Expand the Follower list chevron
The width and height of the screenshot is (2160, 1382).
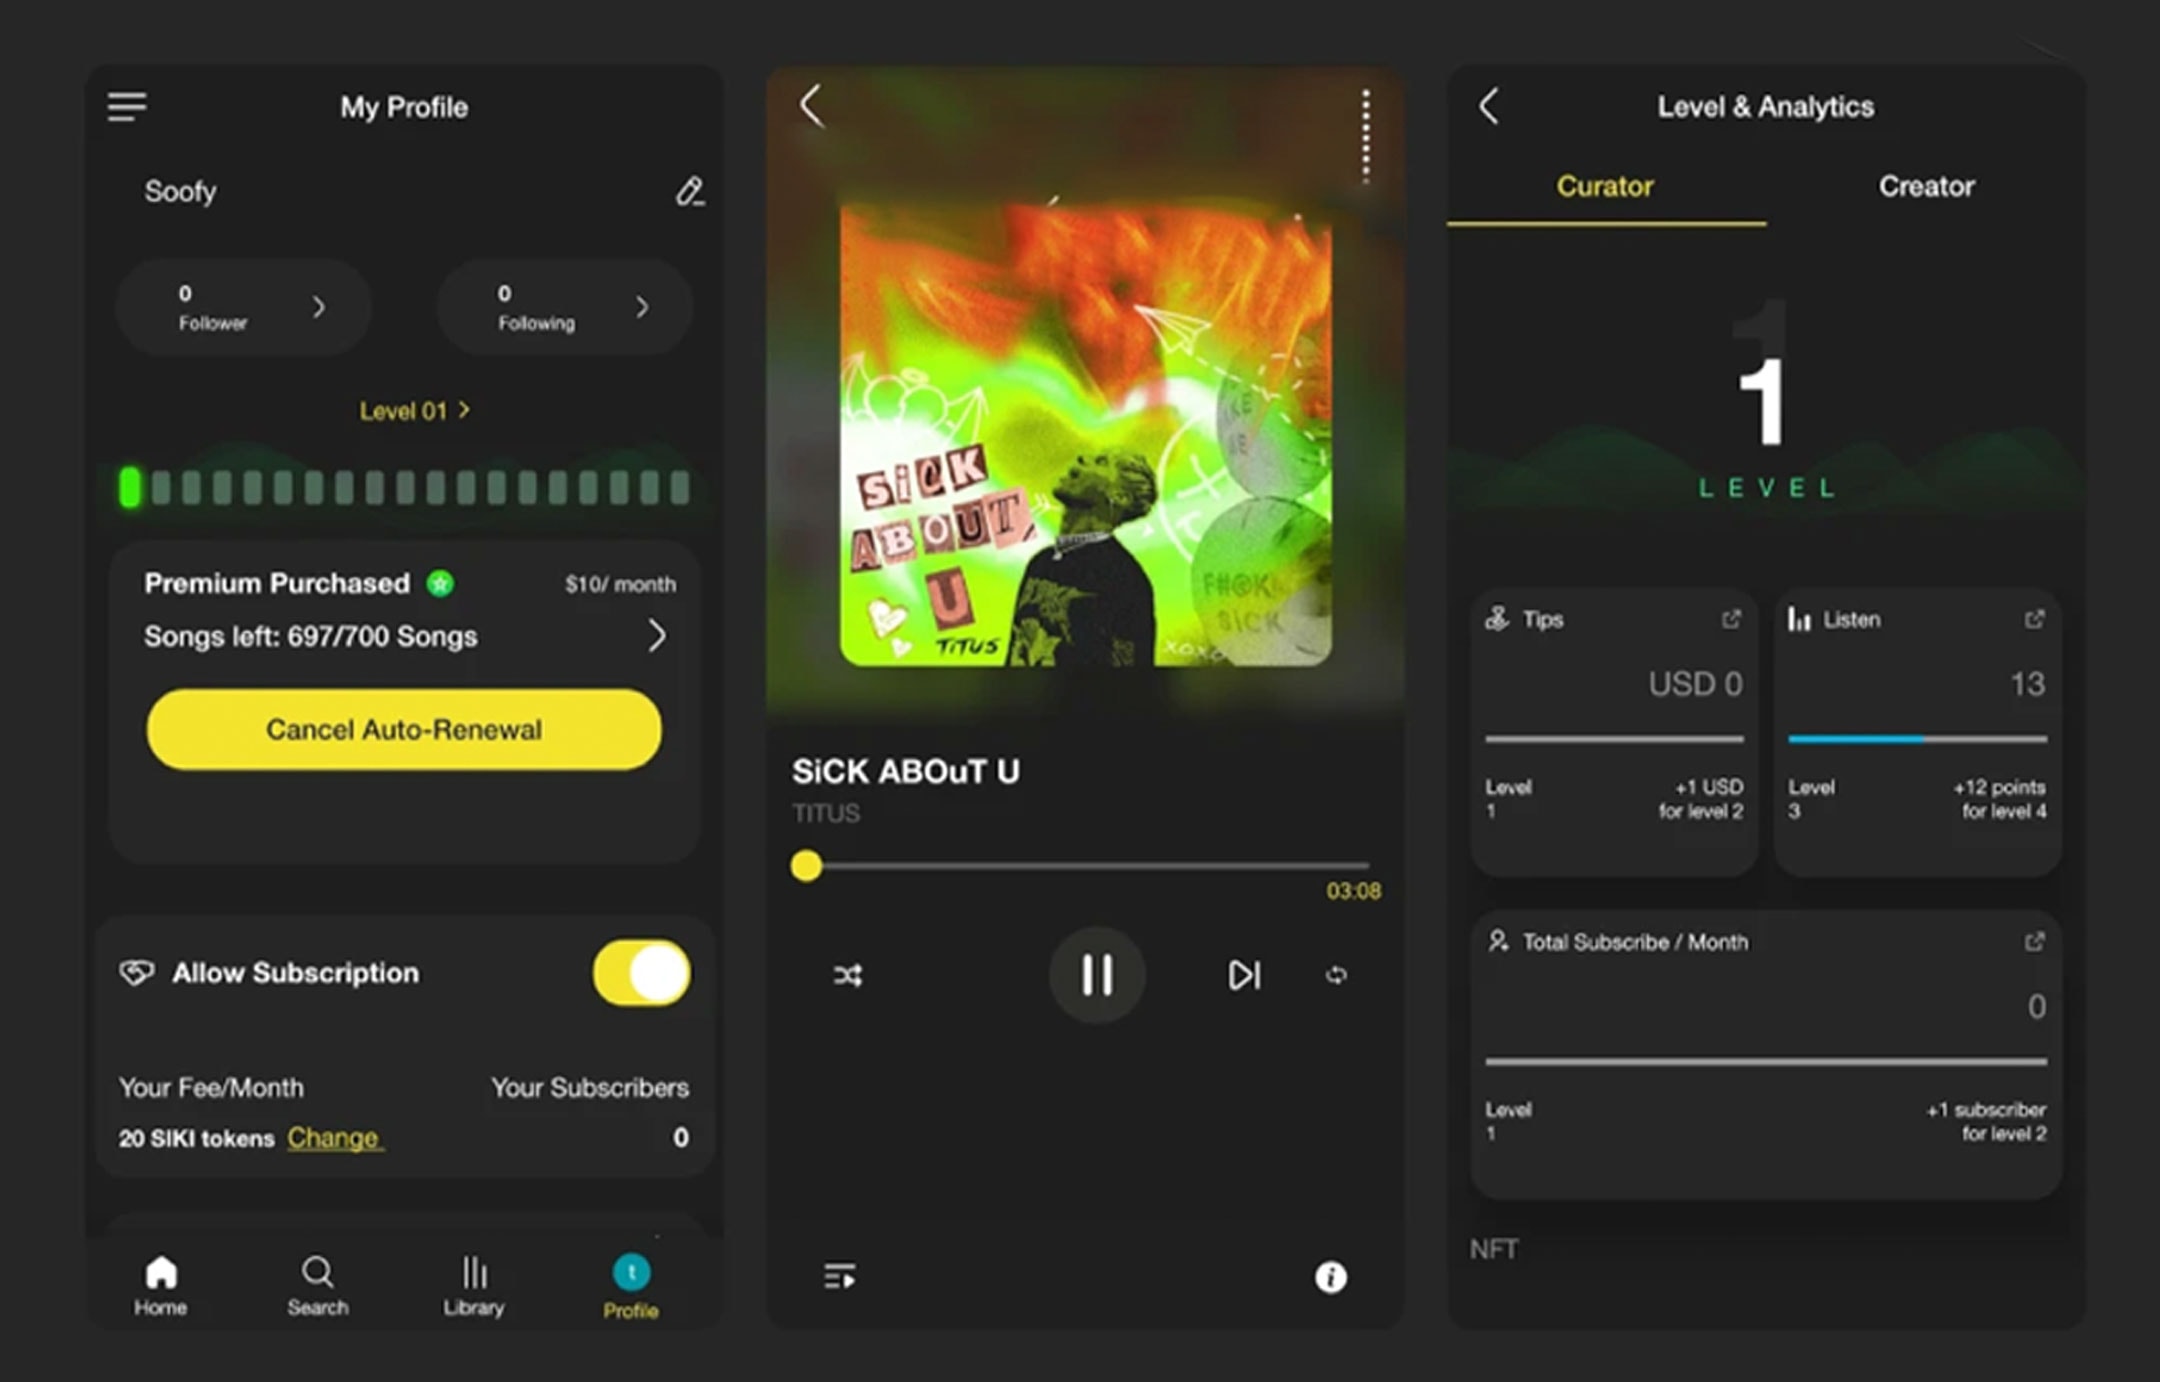[319, 307]
